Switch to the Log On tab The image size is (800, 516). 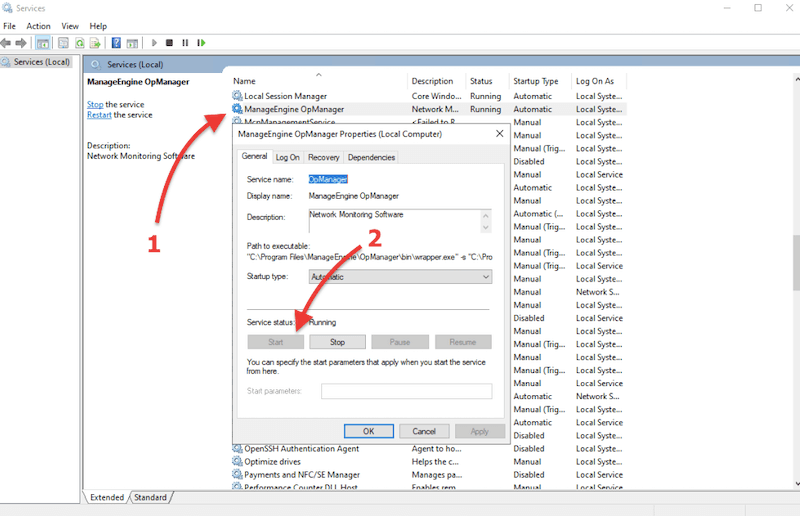click(287, 157)
